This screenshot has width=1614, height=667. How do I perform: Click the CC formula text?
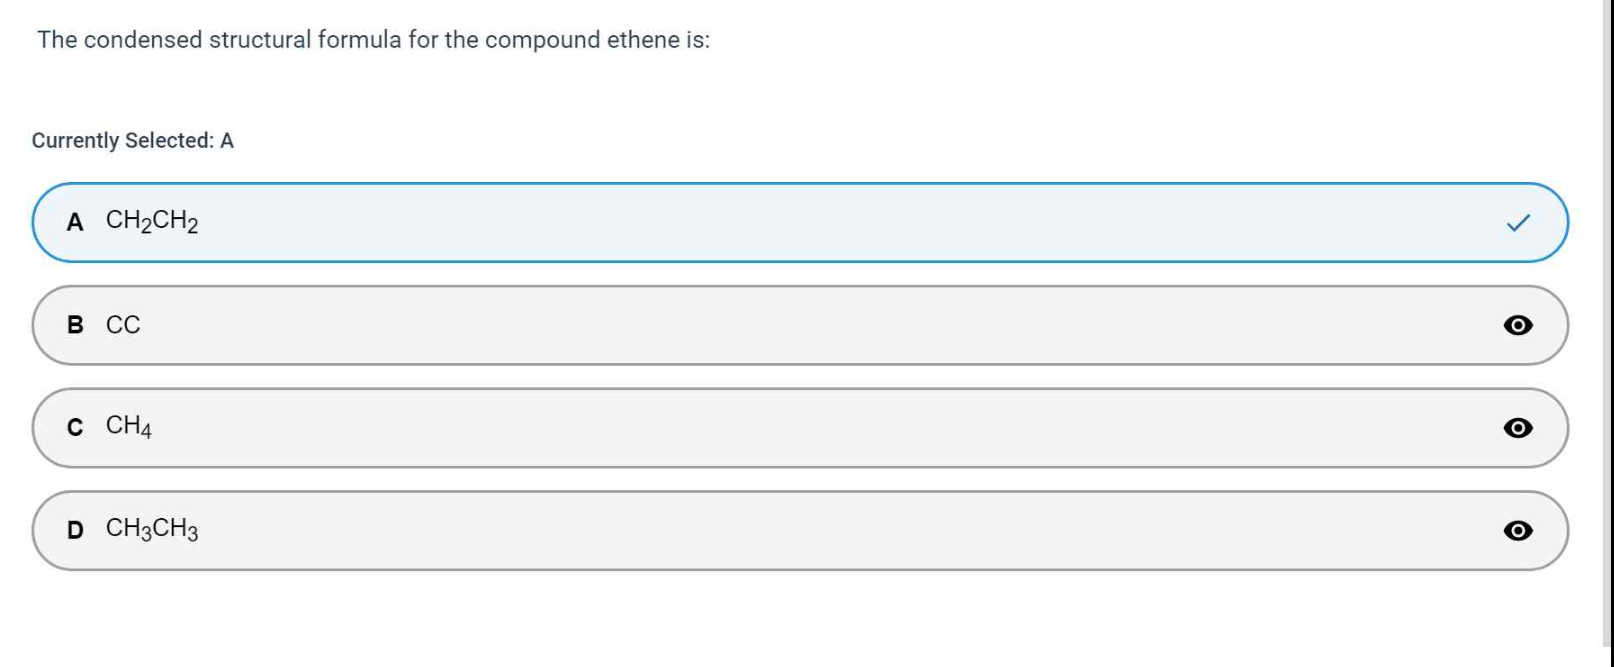point(123,325)
